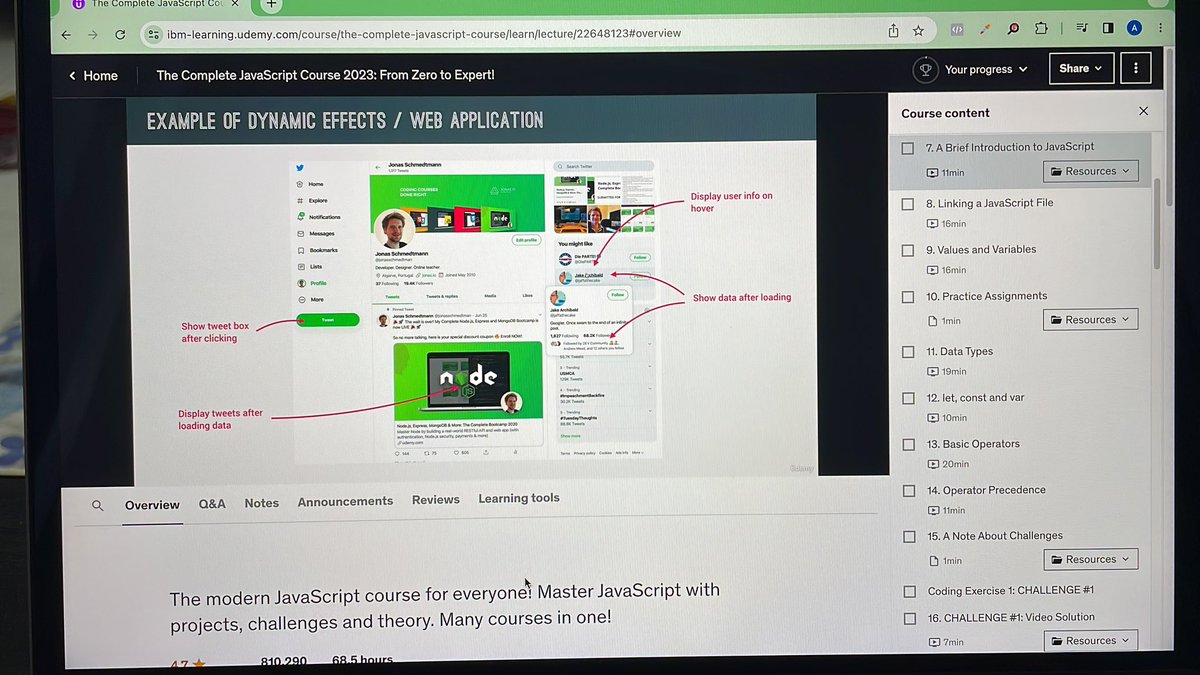This screenshot has height=675, width=1200.
Task: Close the Course content panel
Action: click(1143, 112)
